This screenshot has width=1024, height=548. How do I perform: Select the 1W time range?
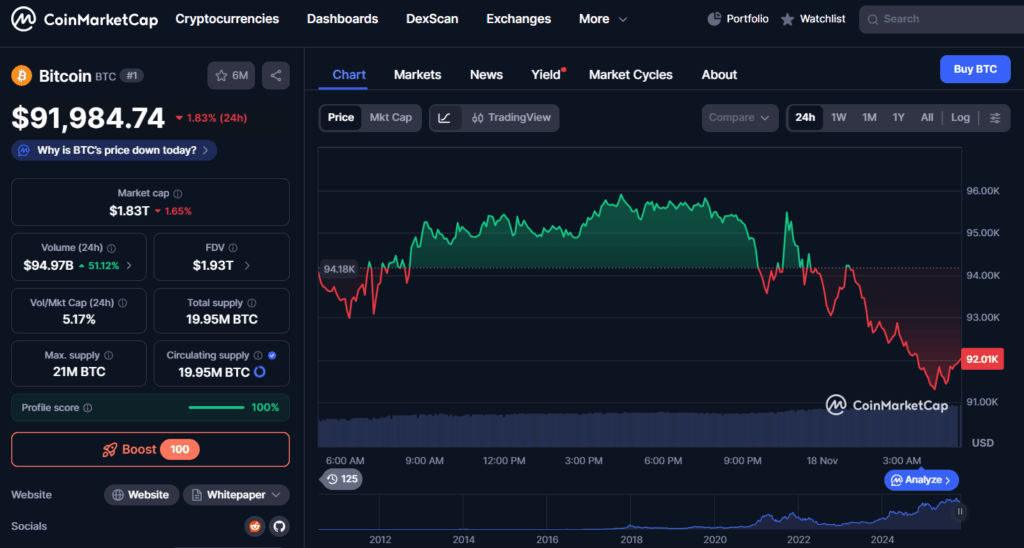[x=838, y=118]
